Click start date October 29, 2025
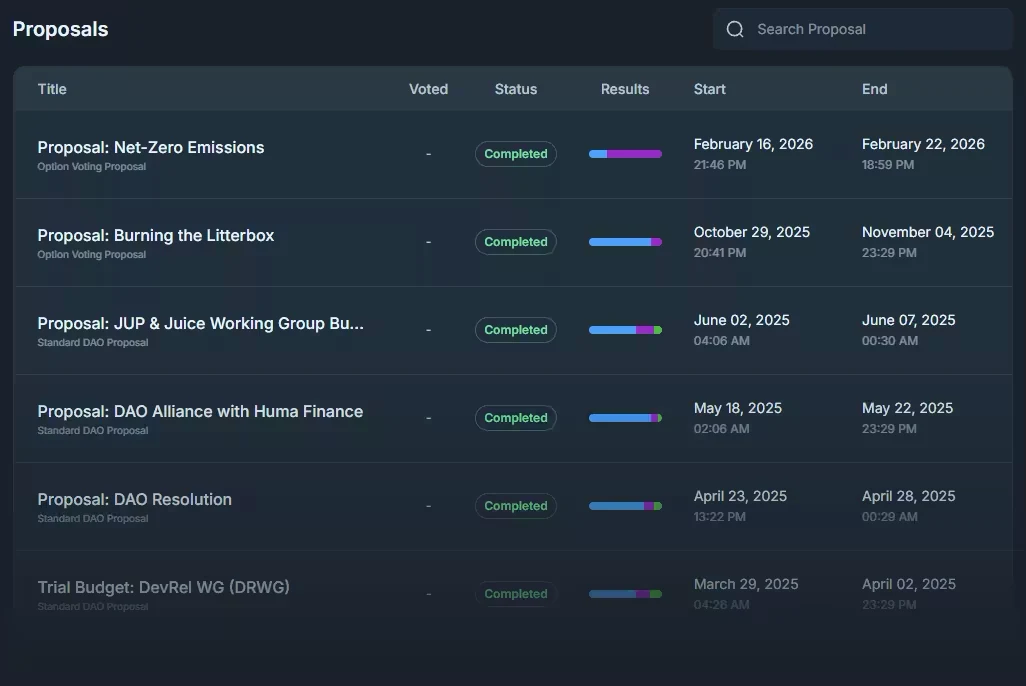This screenshot has width=1026, height=686. click(752, 232)
